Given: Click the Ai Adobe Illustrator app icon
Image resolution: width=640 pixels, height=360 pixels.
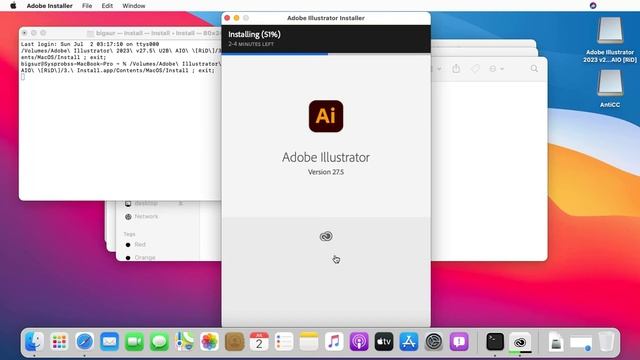Looking at the screenshot, I should tap(326, 116).
